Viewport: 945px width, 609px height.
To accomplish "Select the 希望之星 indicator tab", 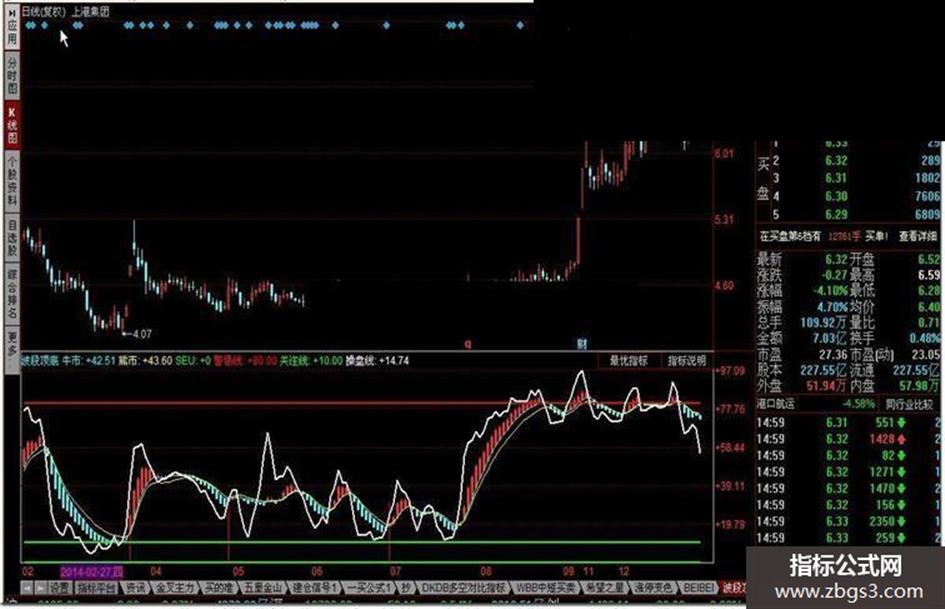I will [x=604, y=587].
